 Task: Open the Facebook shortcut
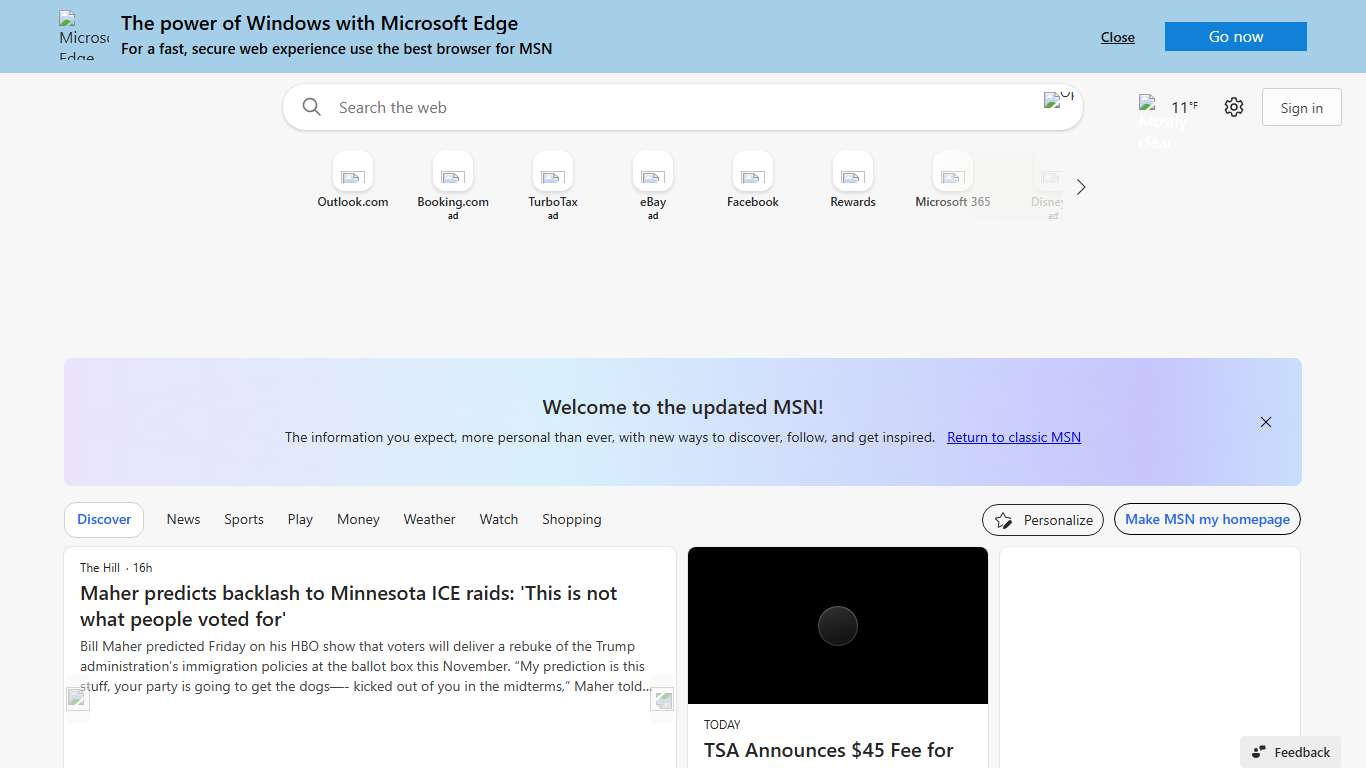point(752,180)
